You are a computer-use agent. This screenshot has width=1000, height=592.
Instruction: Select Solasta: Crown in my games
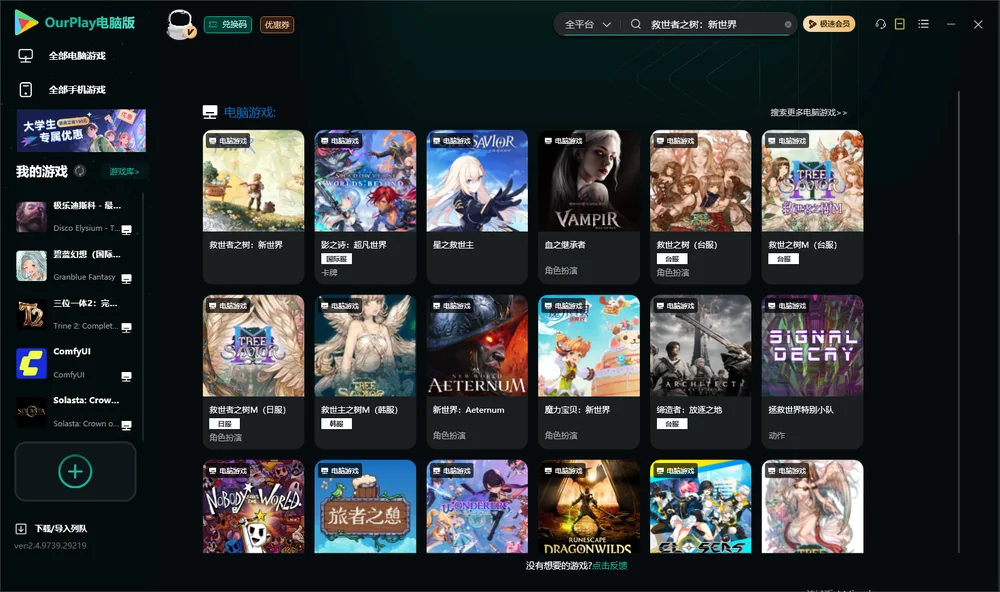coord(75,412)
